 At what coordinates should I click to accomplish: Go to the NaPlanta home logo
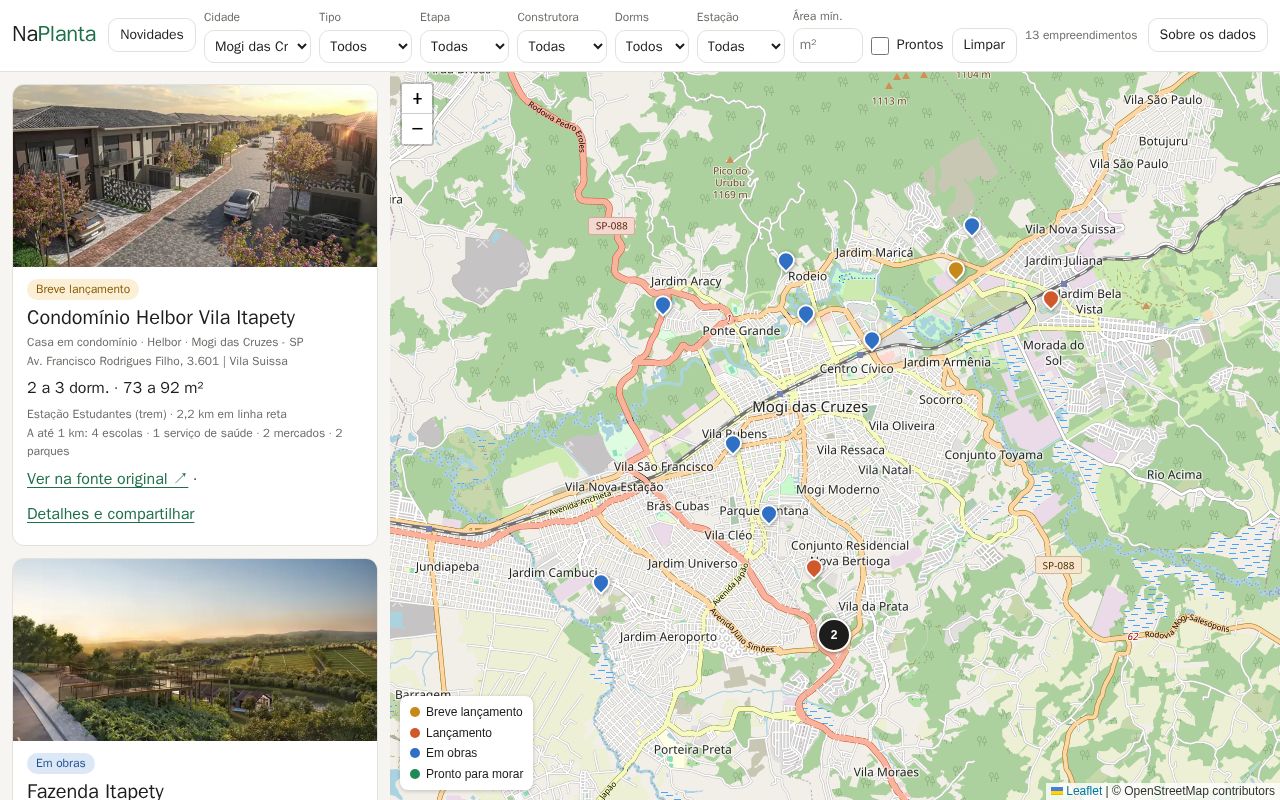point(54,34)
